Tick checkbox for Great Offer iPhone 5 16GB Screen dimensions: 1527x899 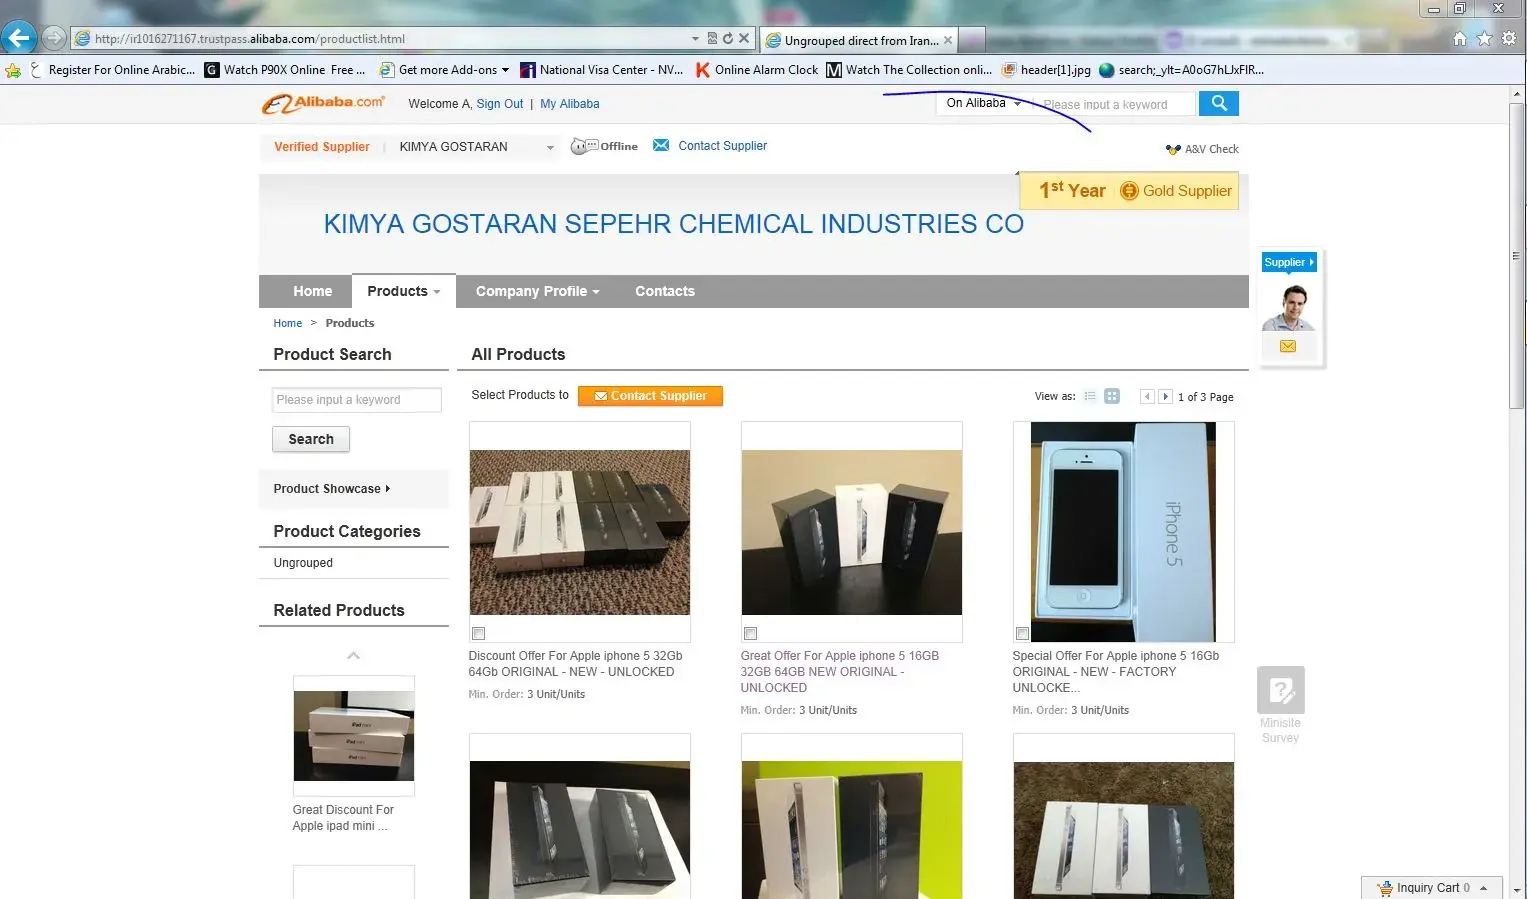pyautogui.click(x=751, y=633)
